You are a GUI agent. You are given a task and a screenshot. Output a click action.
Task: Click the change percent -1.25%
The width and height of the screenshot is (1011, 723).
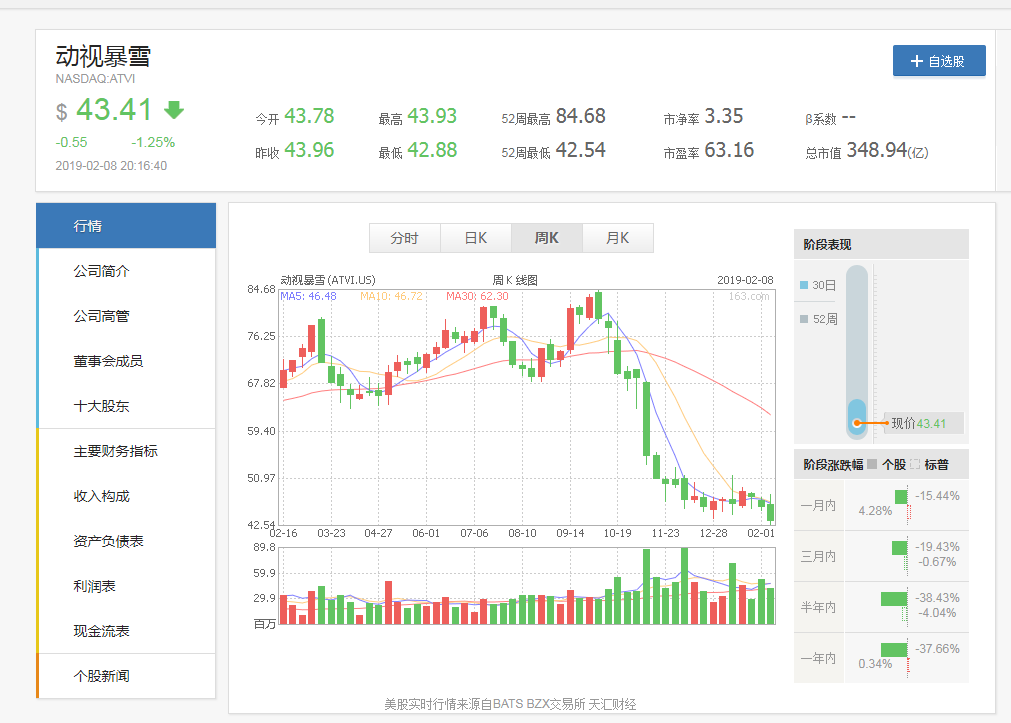pyautogui.click(x=153, y=142)
